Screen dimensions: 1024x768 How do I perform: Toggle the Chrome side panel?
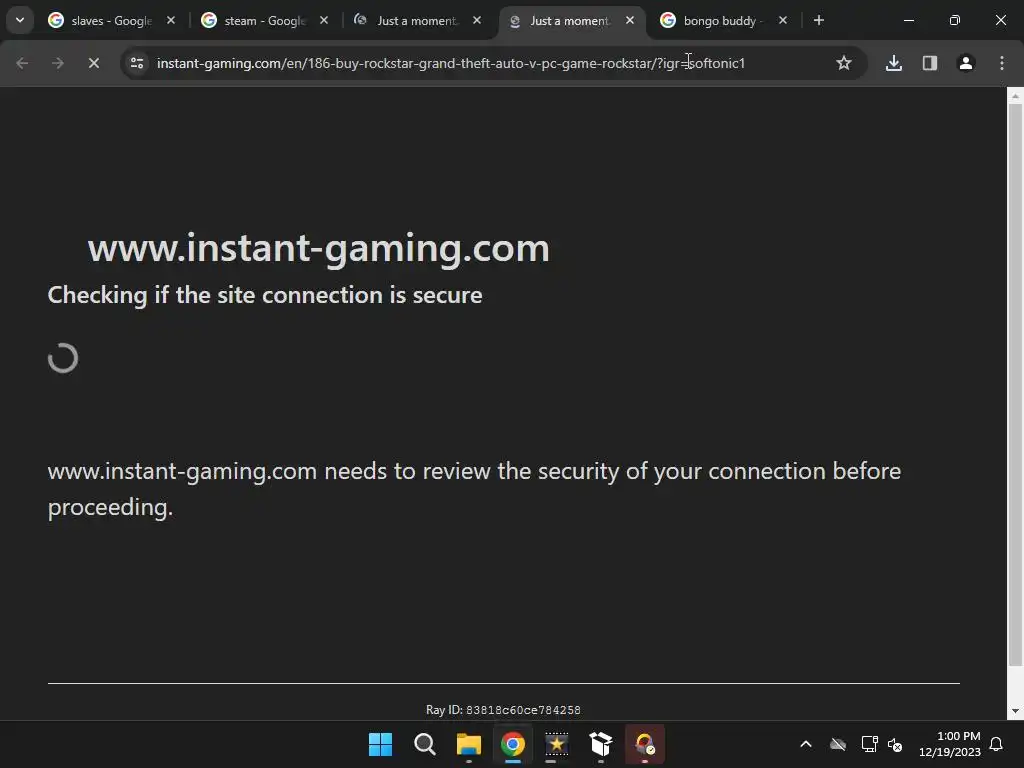[930, 63]
